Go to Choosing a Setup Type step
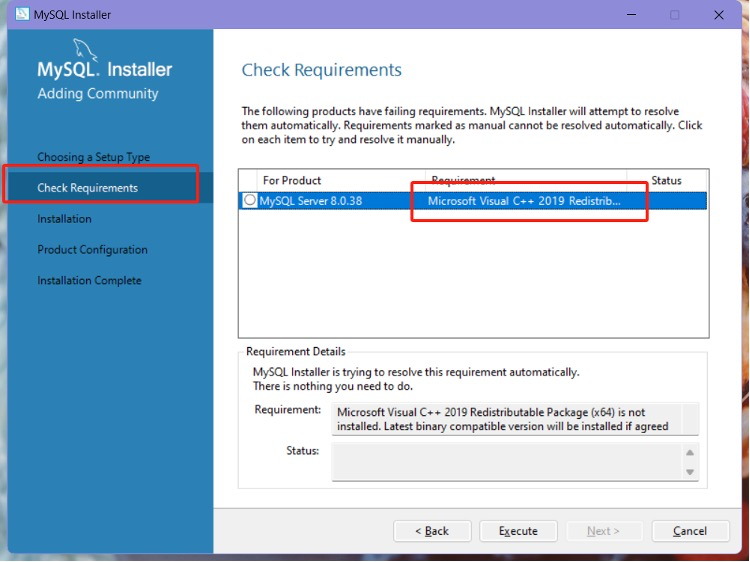This screenshot has height=562, width=750. [93, 157]
